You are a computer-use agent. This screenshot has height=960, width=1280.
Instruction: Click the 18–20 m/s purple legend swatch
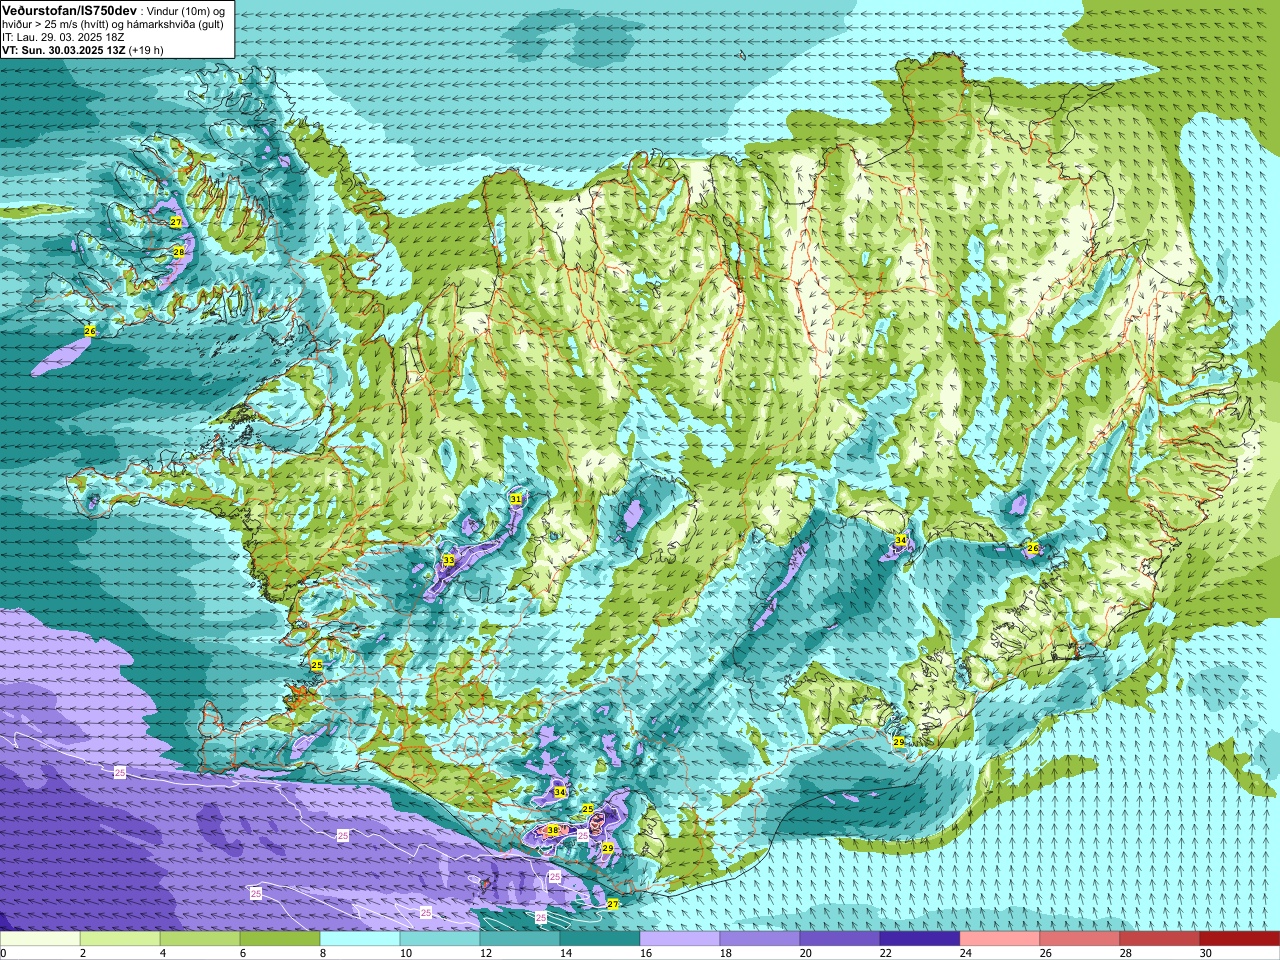coord(760,939)
